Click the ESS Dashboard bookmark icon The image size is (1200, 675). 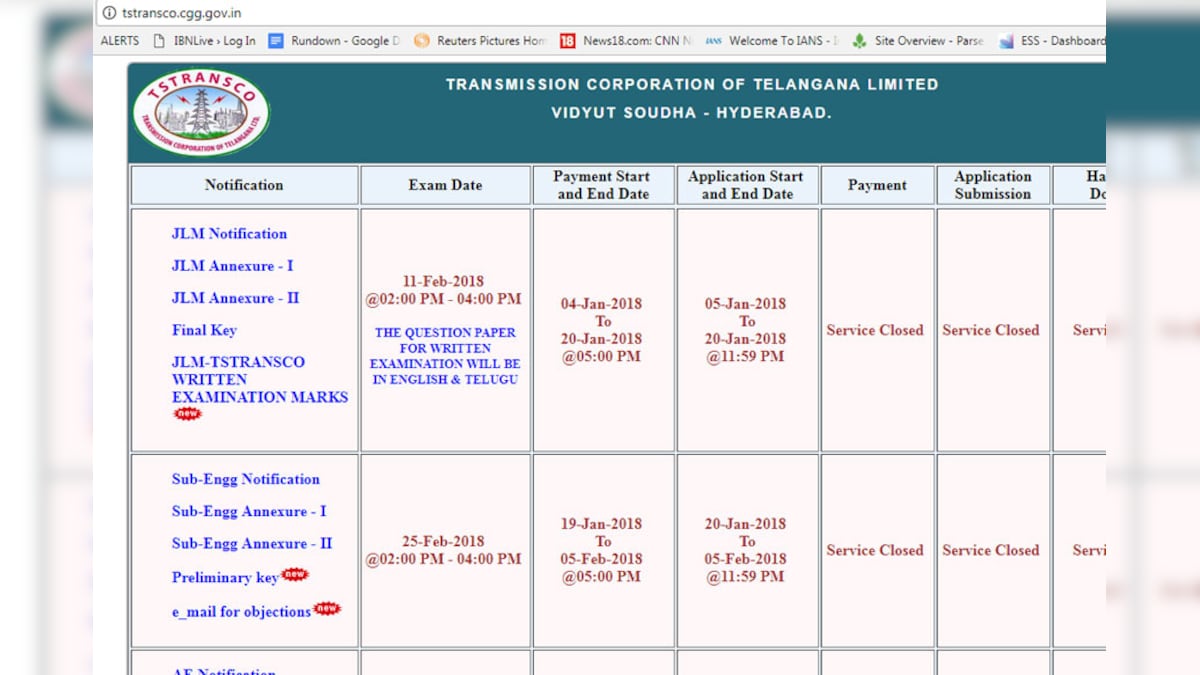pos(1006,41)
